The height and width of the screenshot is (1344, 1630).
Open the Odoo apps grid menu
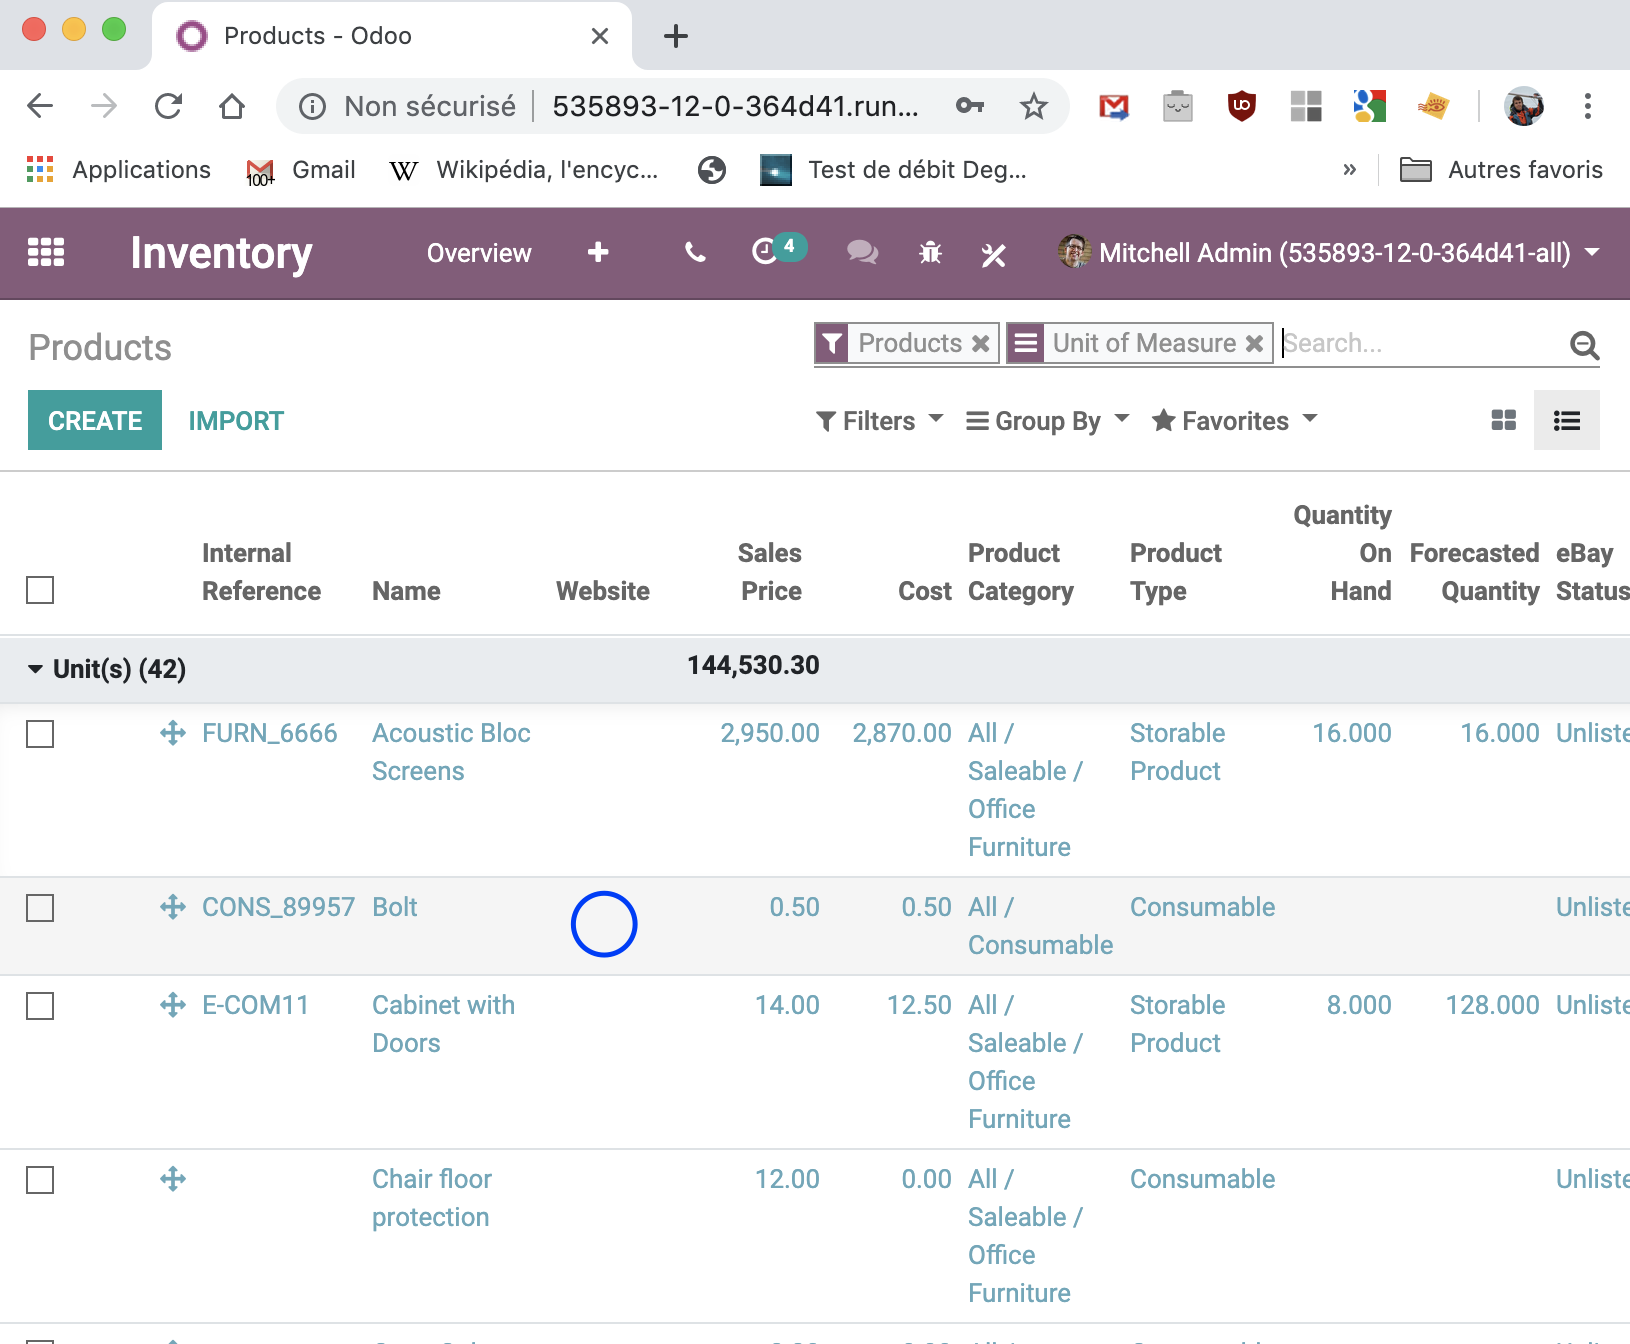[45, 253]
